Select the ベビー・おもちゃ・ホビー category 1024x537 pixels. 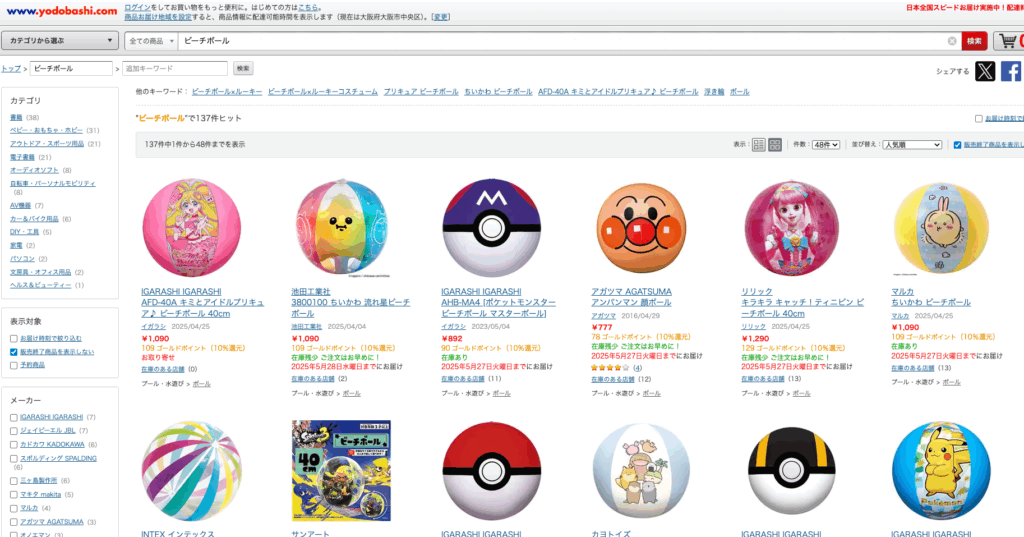tap(46, 131)
